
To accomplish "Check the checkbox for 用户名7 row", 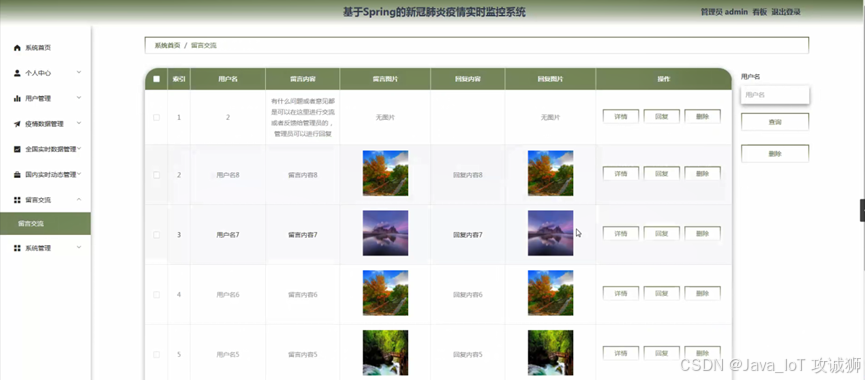I will click(156, 234).
